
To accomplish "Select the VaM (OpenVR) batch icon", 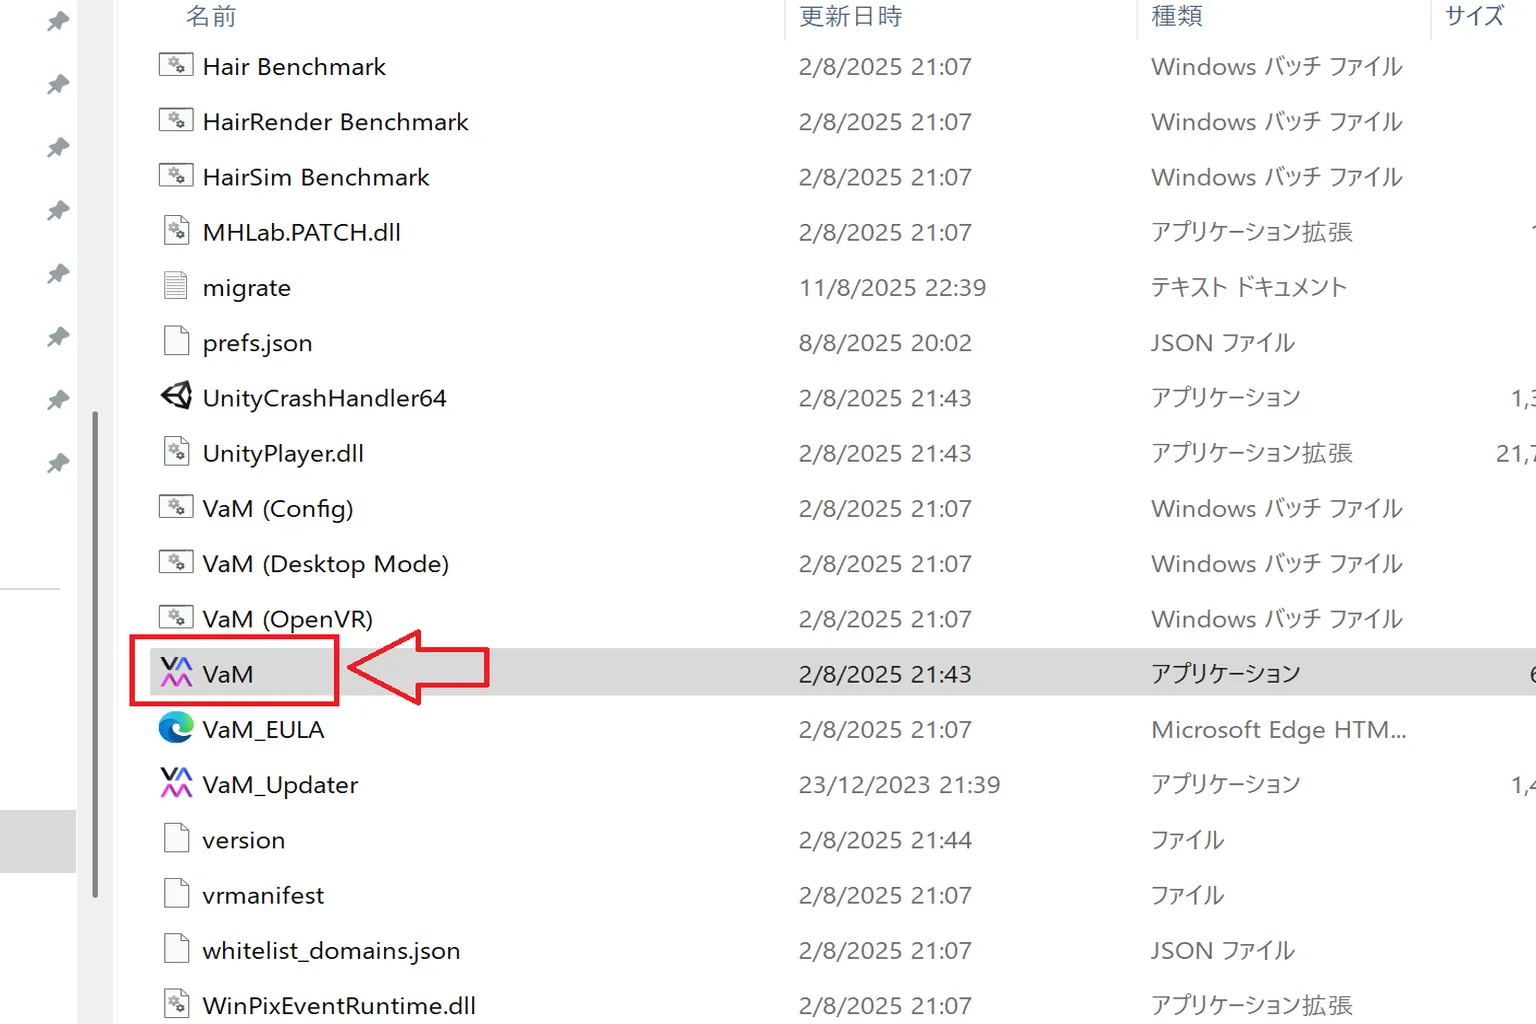I will 176,617.
